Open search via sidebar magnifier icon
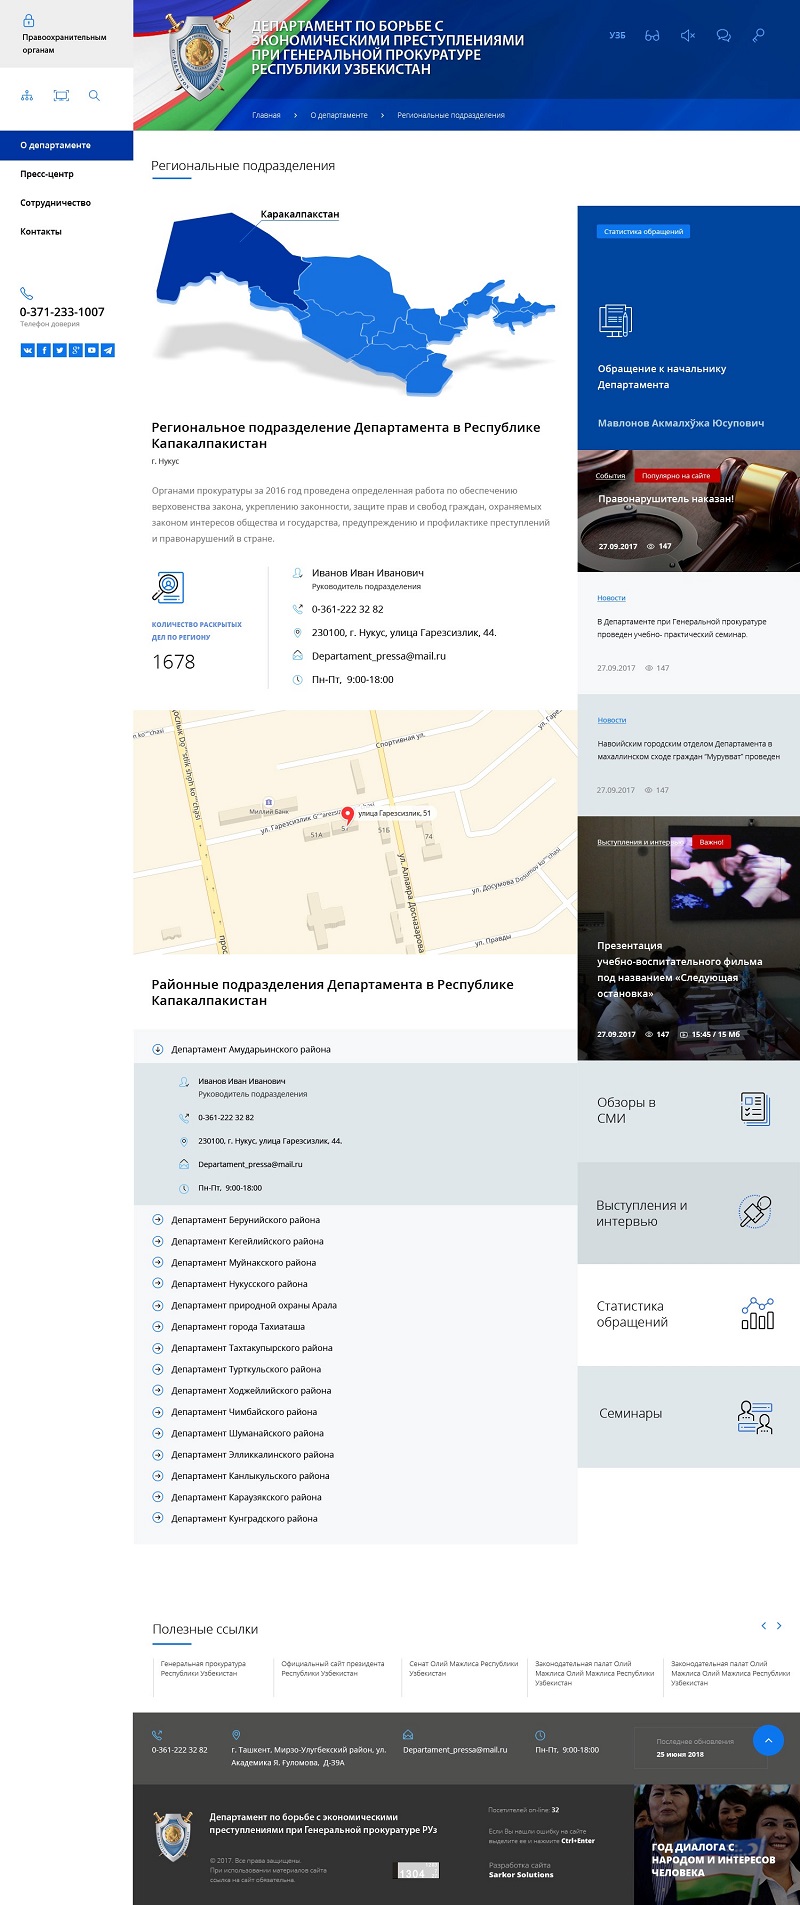Viewport: 800px width, 1905px height. [x=94, y=96]
